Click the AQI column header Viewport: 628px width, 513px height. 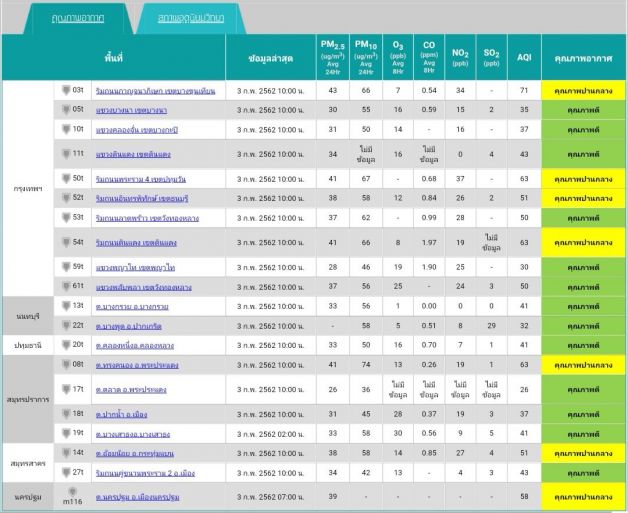[x=523, y=58]
